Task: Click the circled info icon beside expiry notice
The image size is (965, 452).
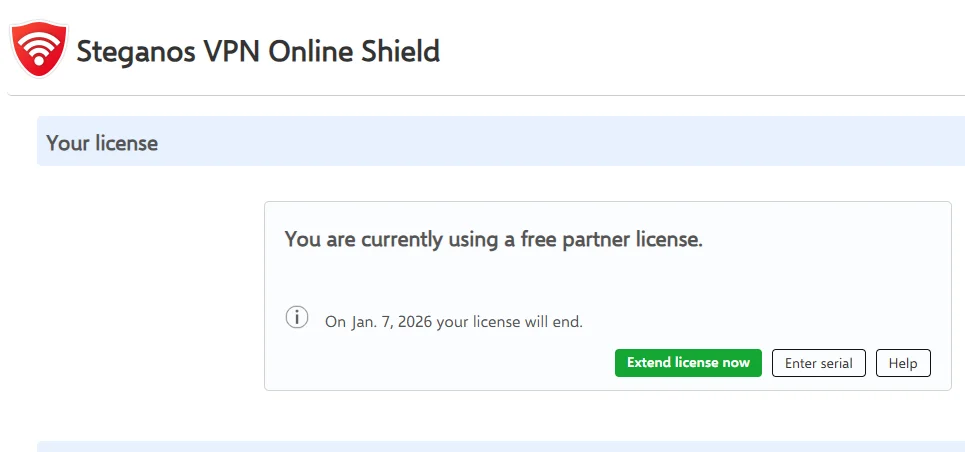Action: 297,318
